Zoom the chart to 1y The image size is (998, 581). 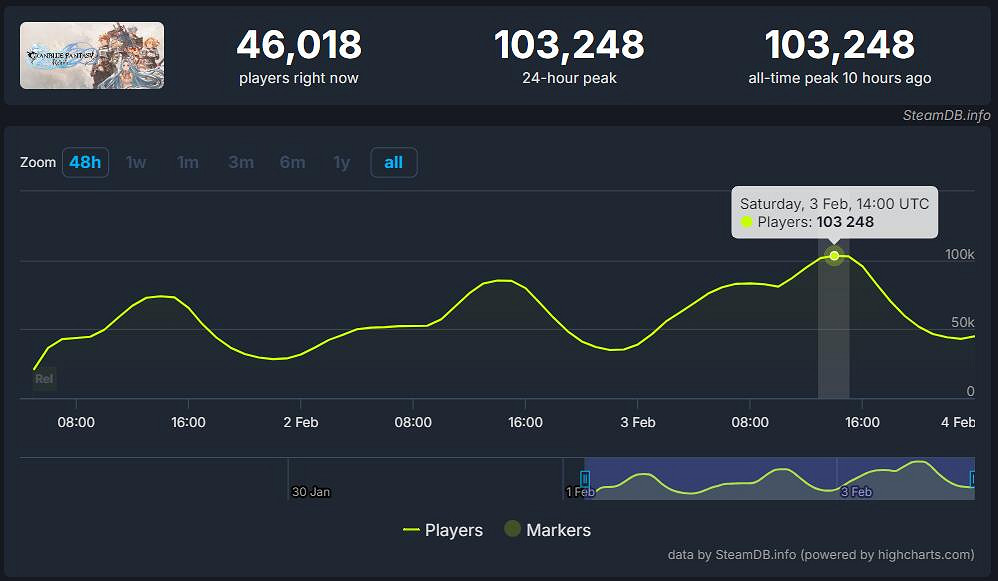click(342, 162)
